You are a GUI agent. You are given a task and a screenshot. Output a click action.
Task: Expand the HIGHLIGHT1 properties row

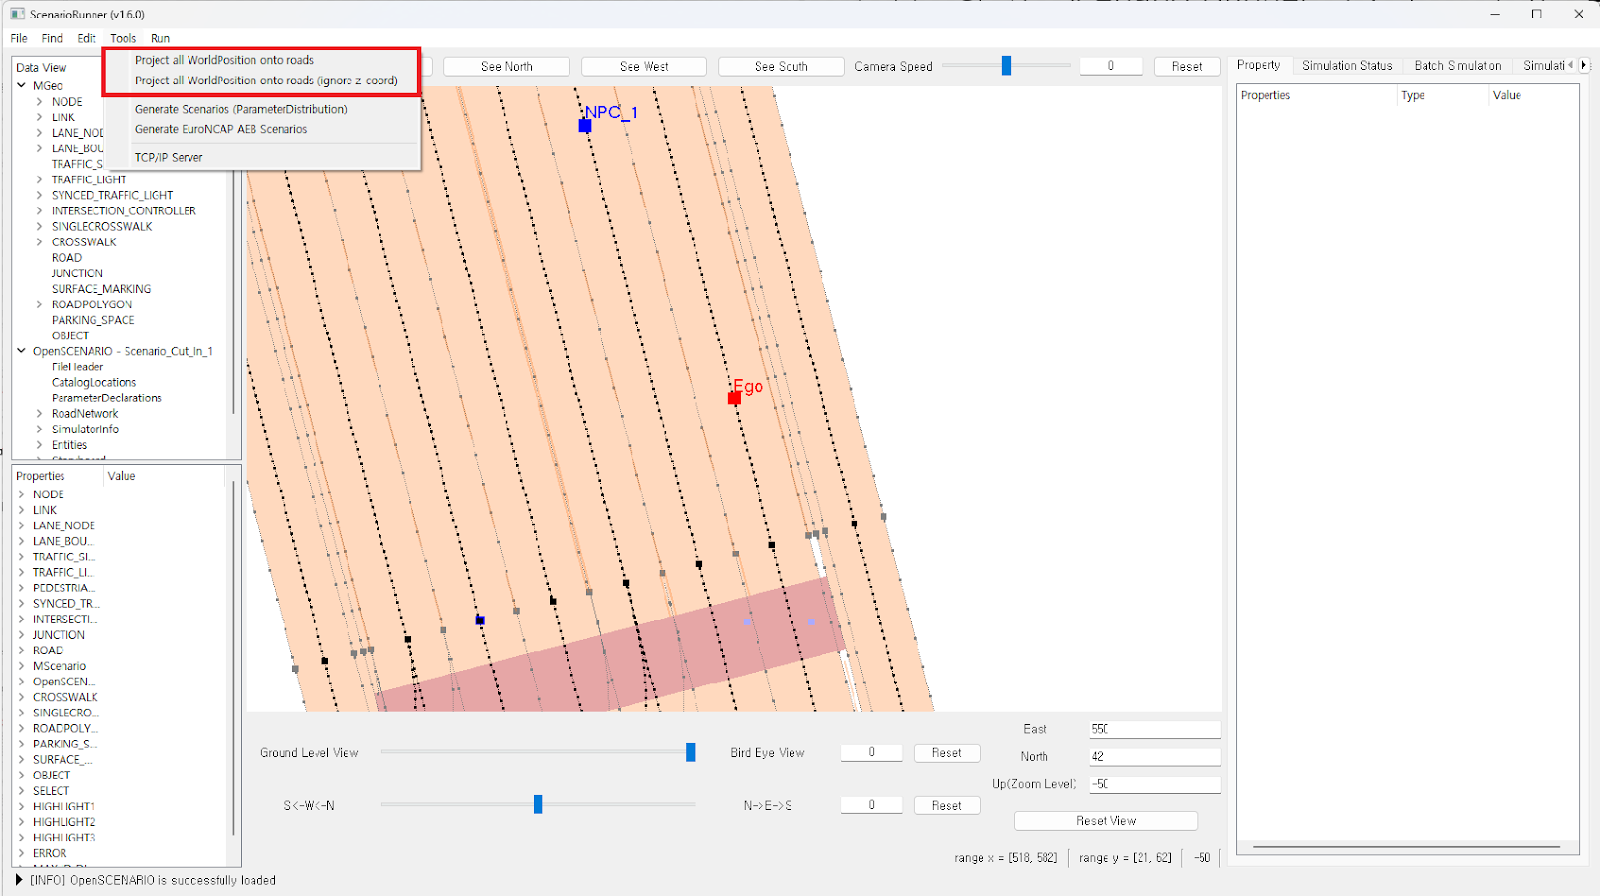pos(21,806)
